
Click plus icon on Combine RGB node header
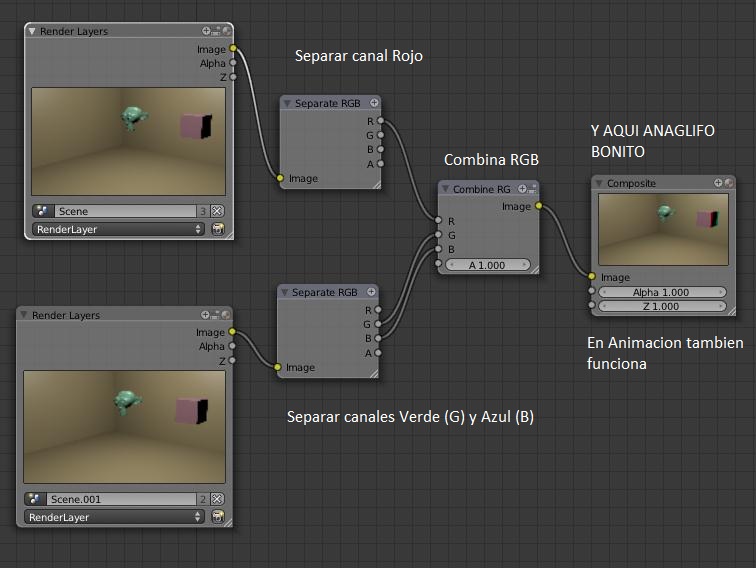tap(522, 189)
